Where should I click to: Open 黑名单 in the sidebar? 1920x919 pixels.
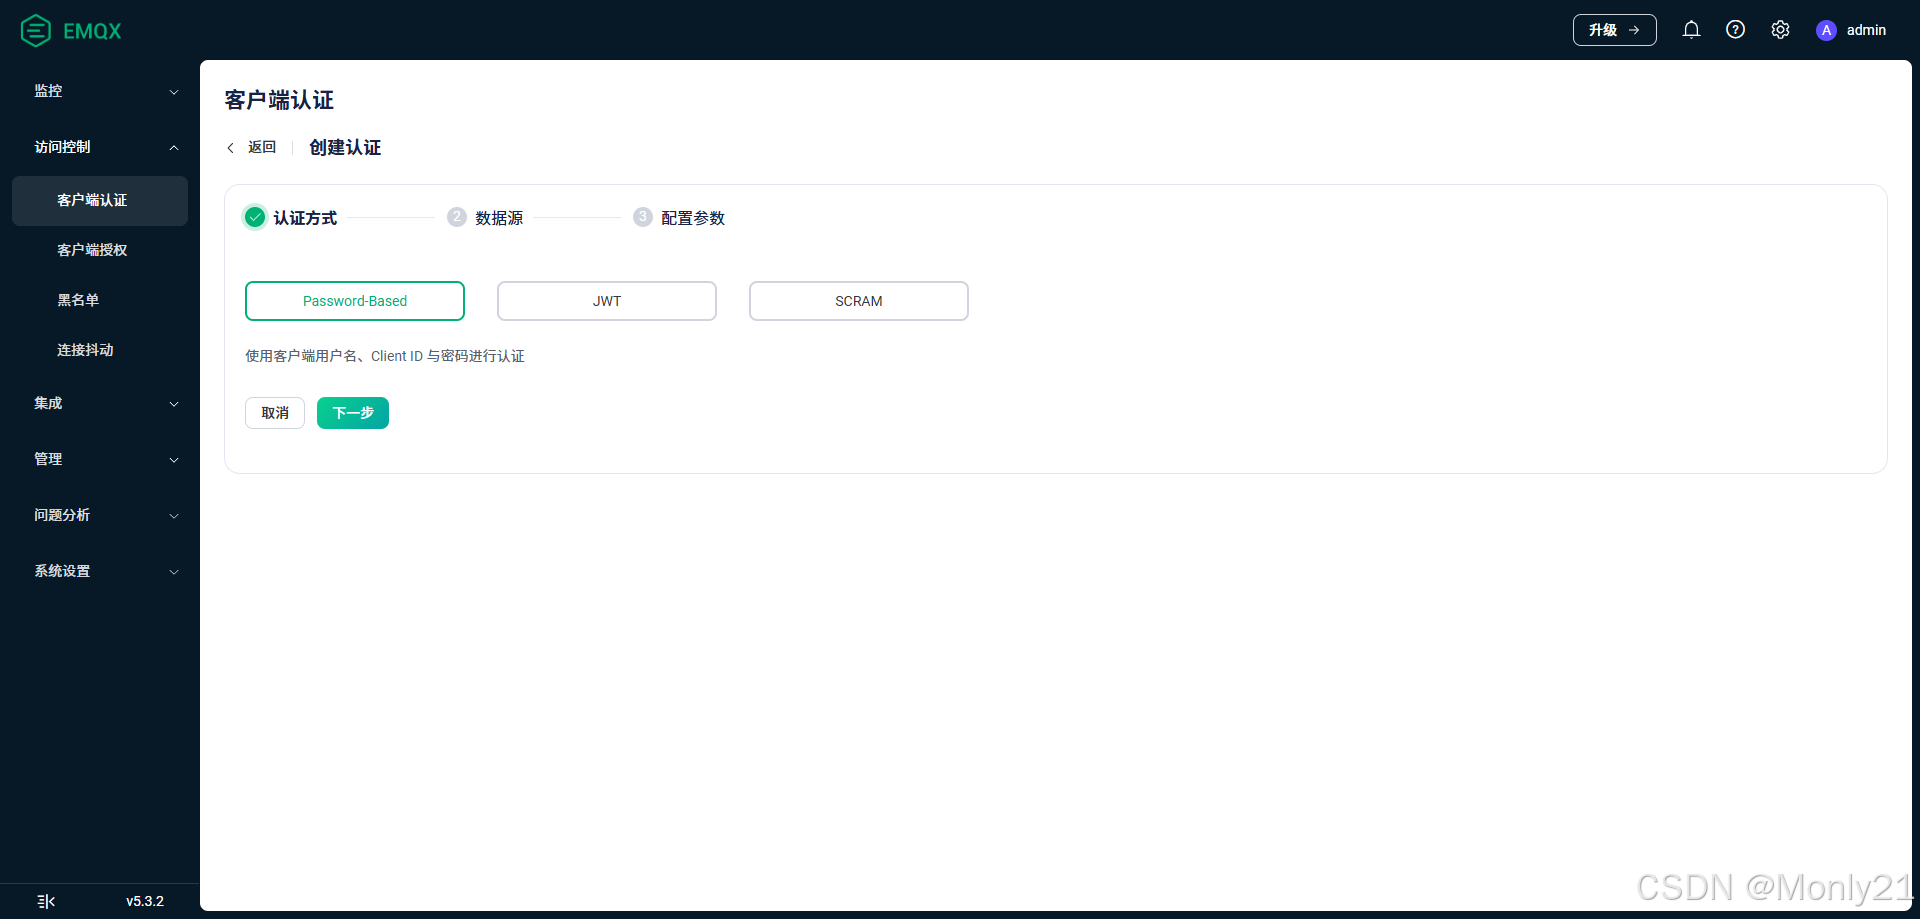click(x=100, y=301)
